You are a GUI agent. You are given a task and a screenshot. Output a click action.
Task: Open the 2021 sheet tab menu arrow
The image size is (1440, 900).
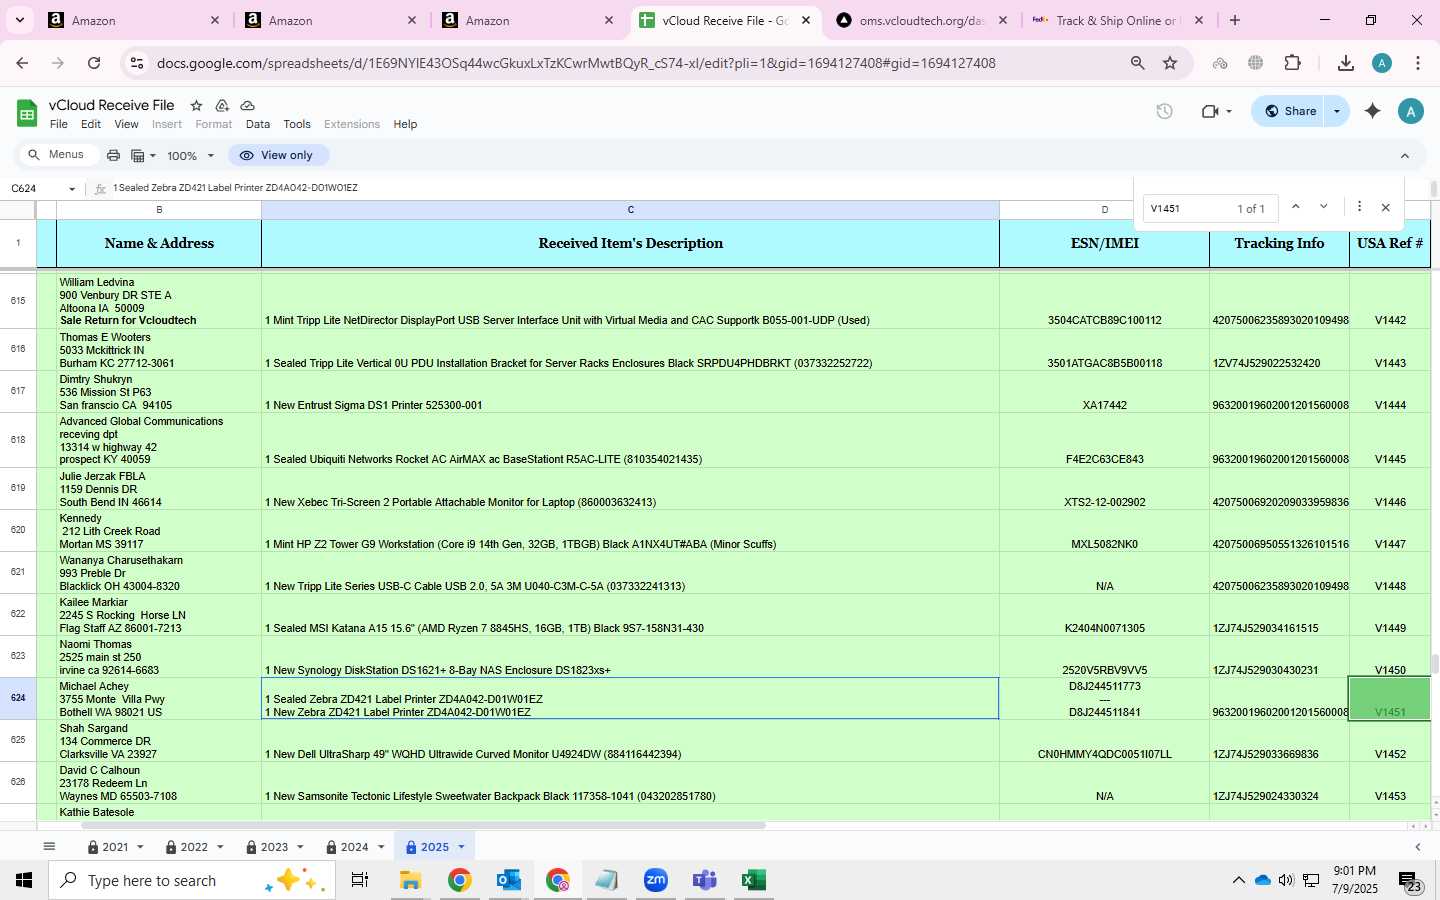[140, 847]
